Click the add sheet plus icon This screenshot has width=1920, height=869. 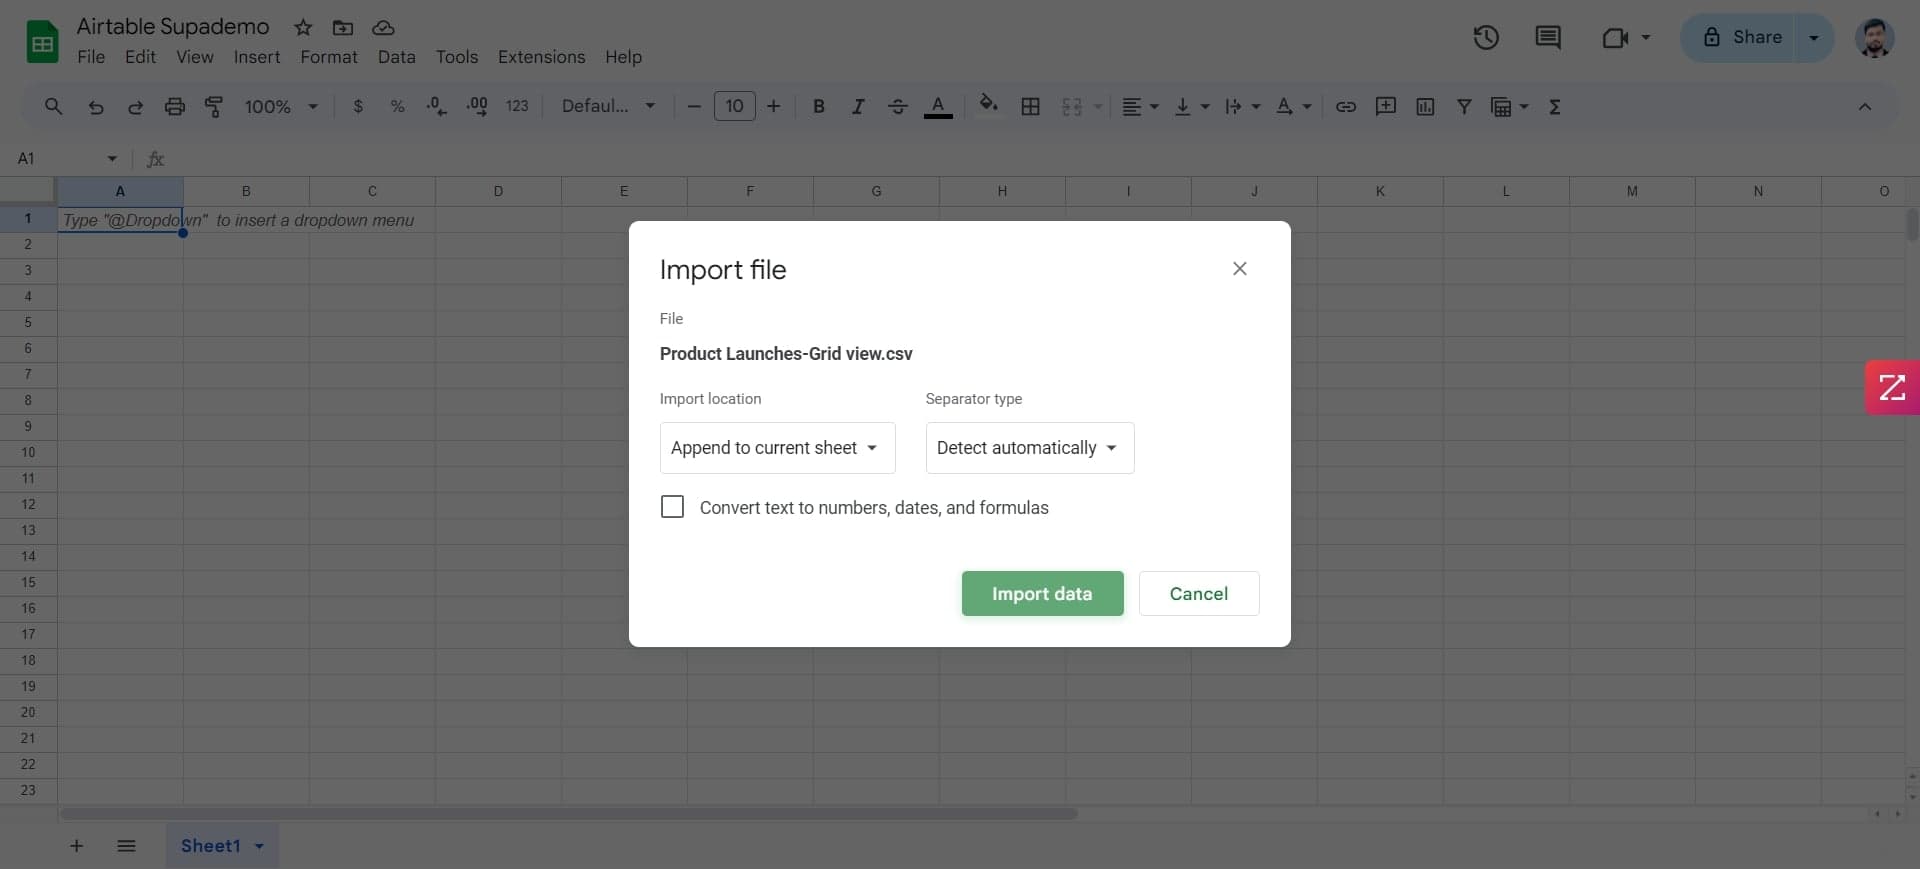click(76, 846)
